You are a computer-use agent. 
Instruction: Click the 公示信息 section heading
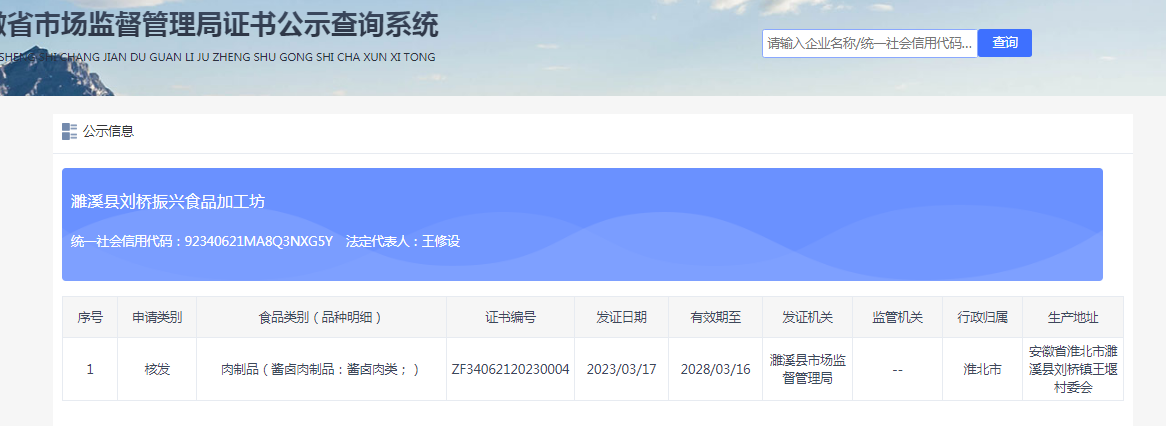pos(108,131)
